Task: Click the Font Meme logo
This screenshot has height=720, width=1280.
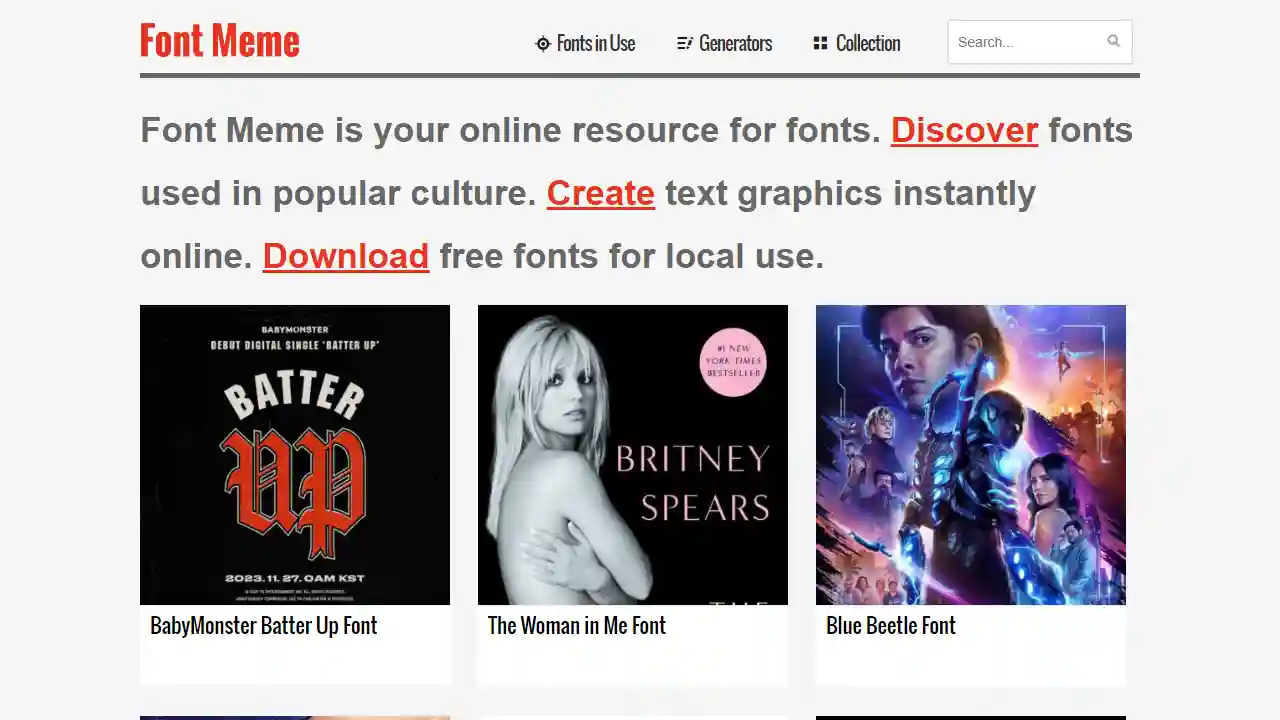Action: (x=219, y=41)
